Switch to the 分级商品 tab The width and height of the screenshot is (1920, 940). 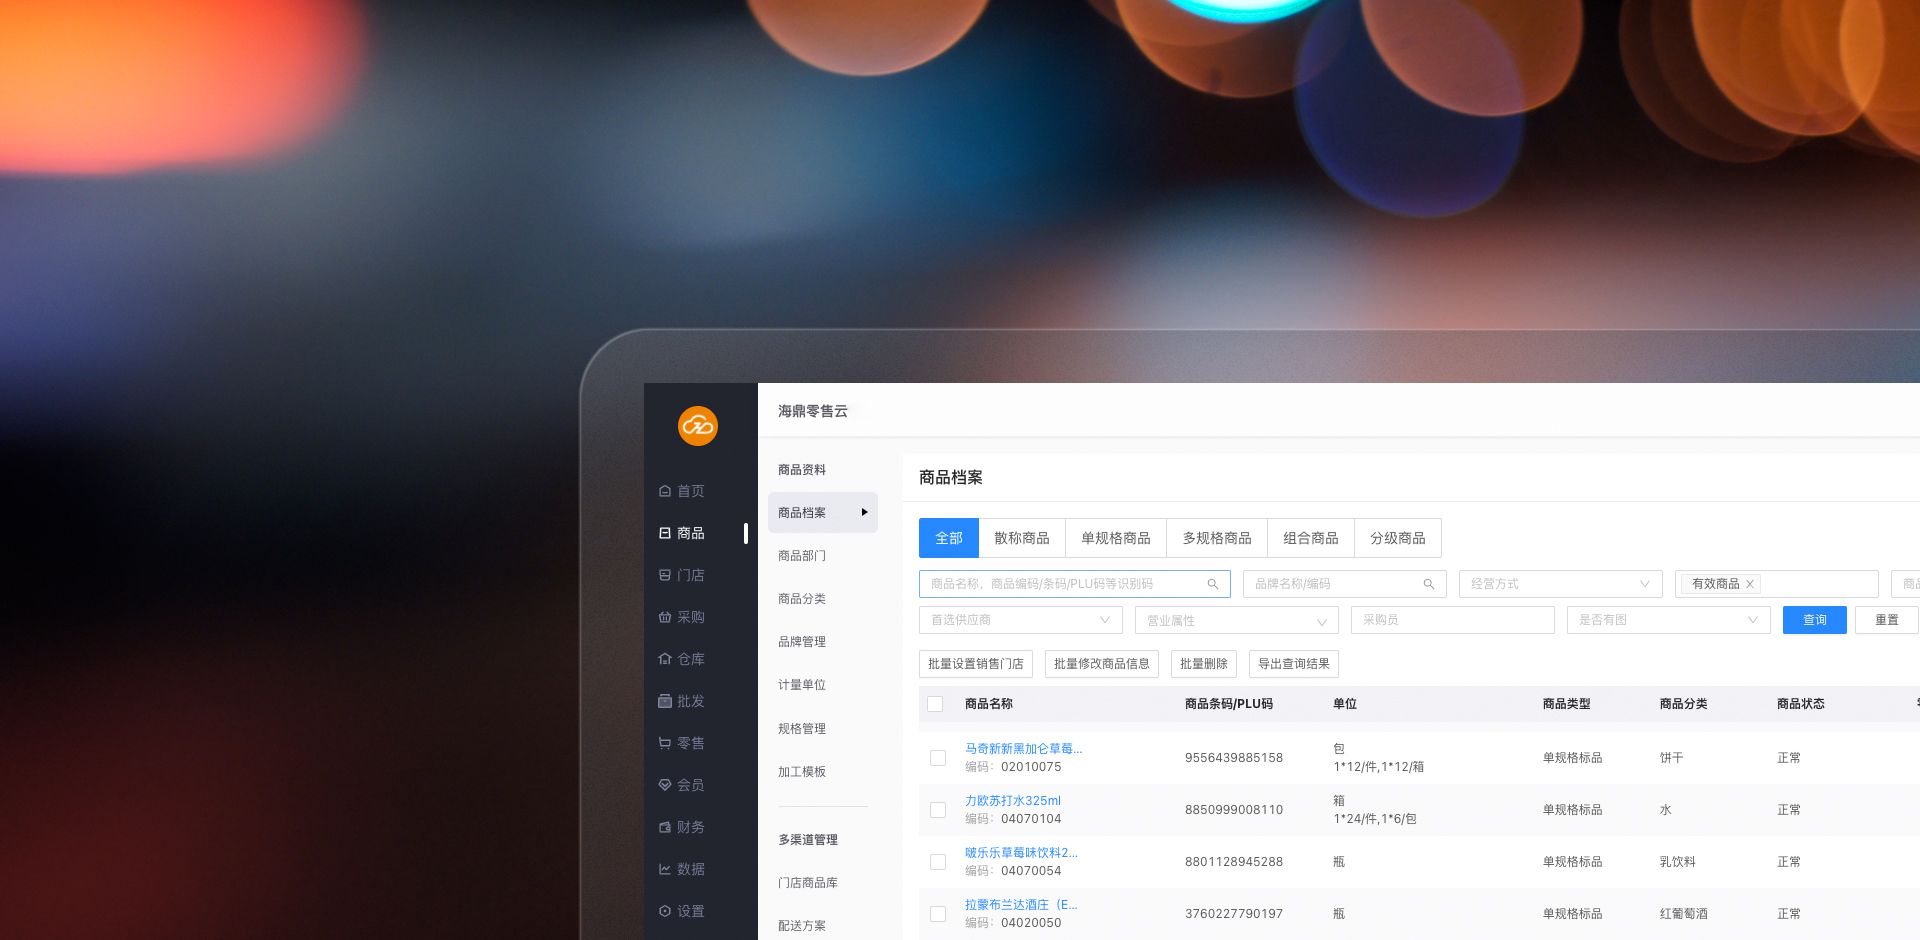(1398, 538)
